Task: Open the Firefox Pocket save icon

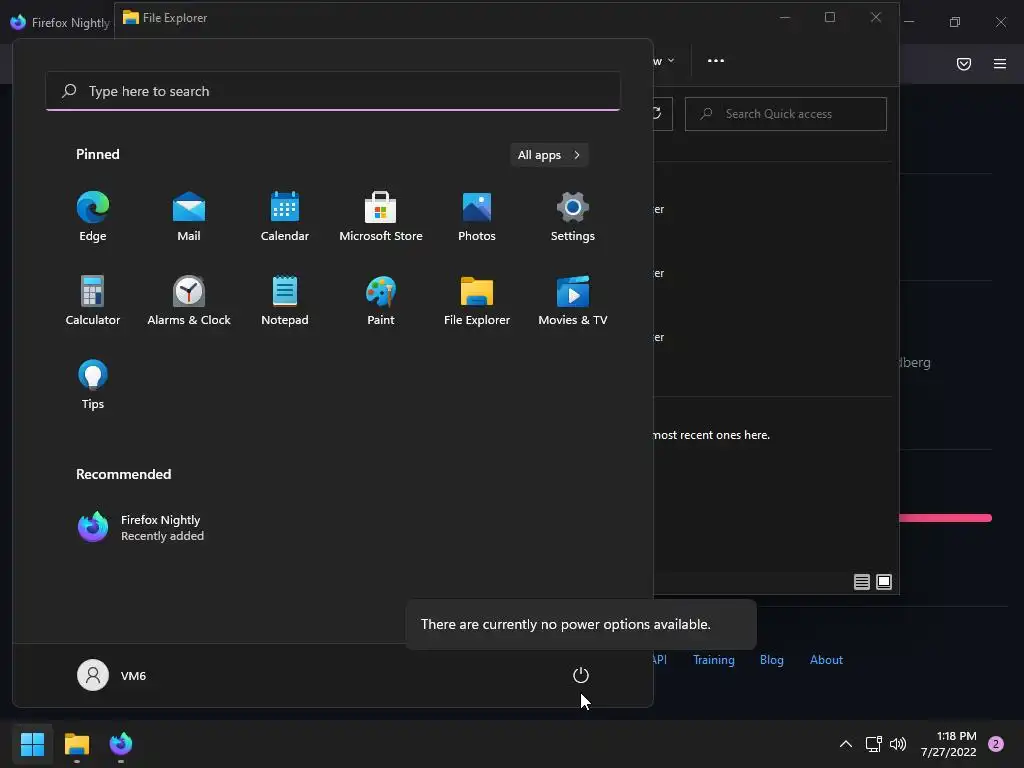Action: point(964,63)
